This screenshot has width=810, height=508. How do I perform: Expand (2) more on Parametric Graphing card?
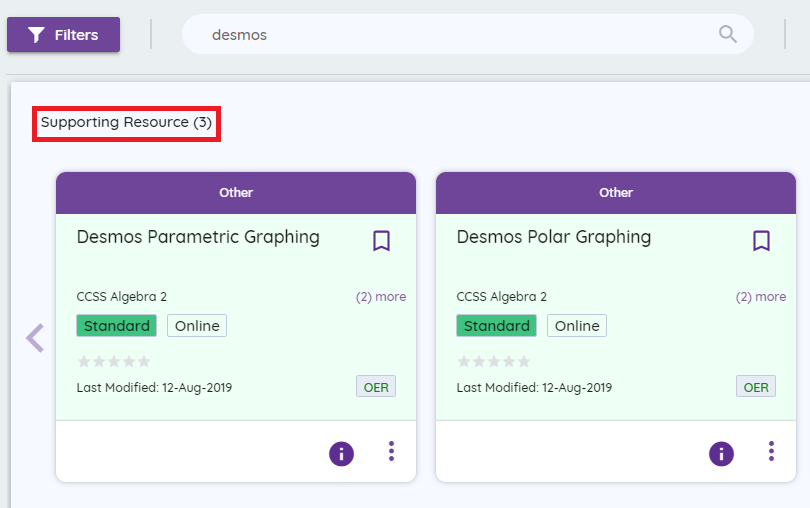(x=381, y=297)
